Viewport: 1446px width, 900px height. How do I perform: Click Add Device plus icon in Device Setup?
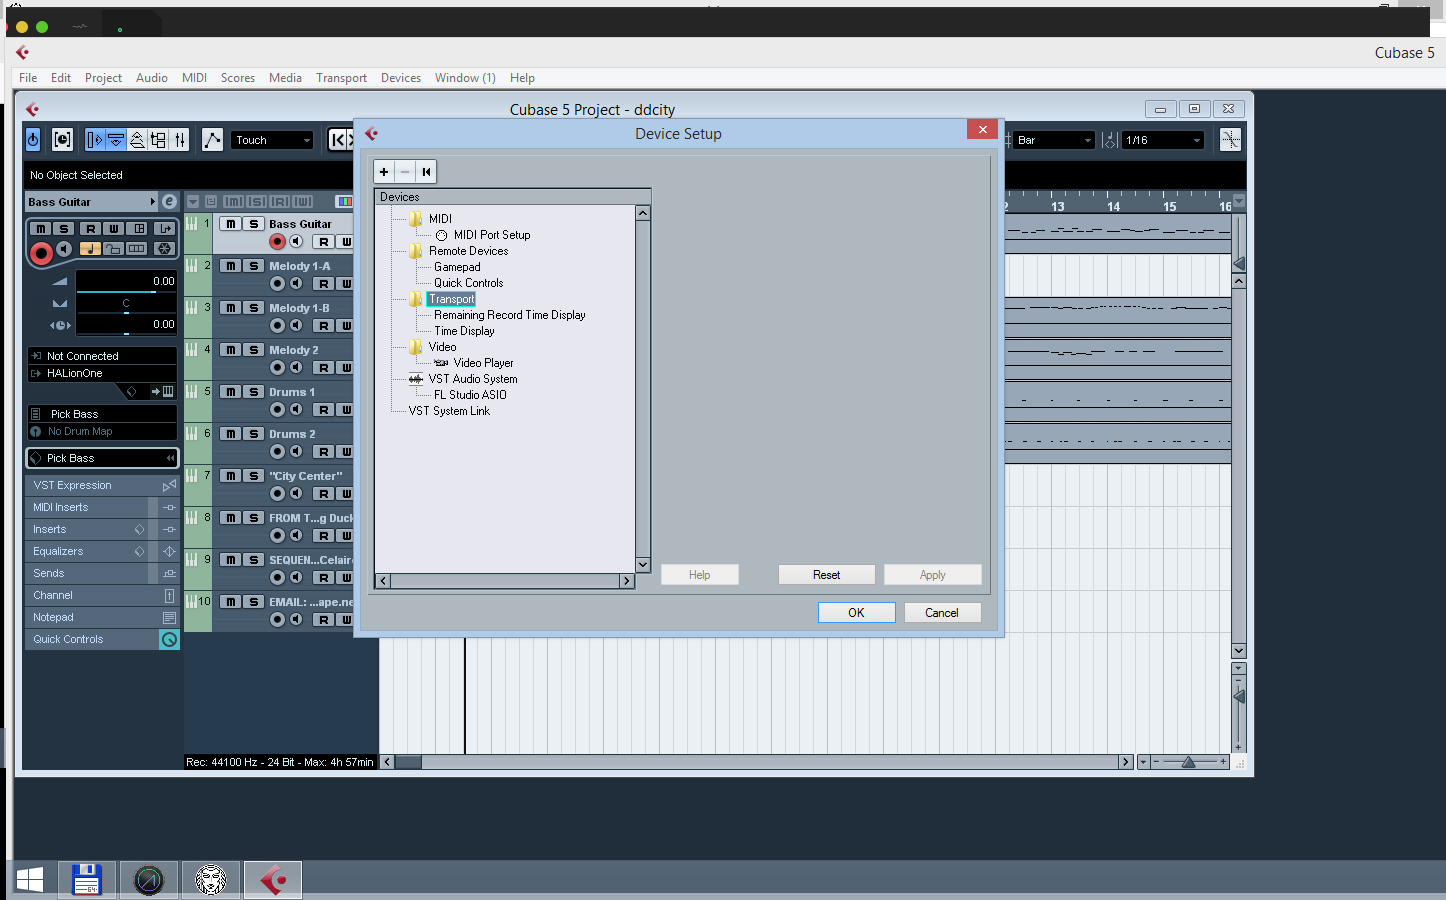384,172
